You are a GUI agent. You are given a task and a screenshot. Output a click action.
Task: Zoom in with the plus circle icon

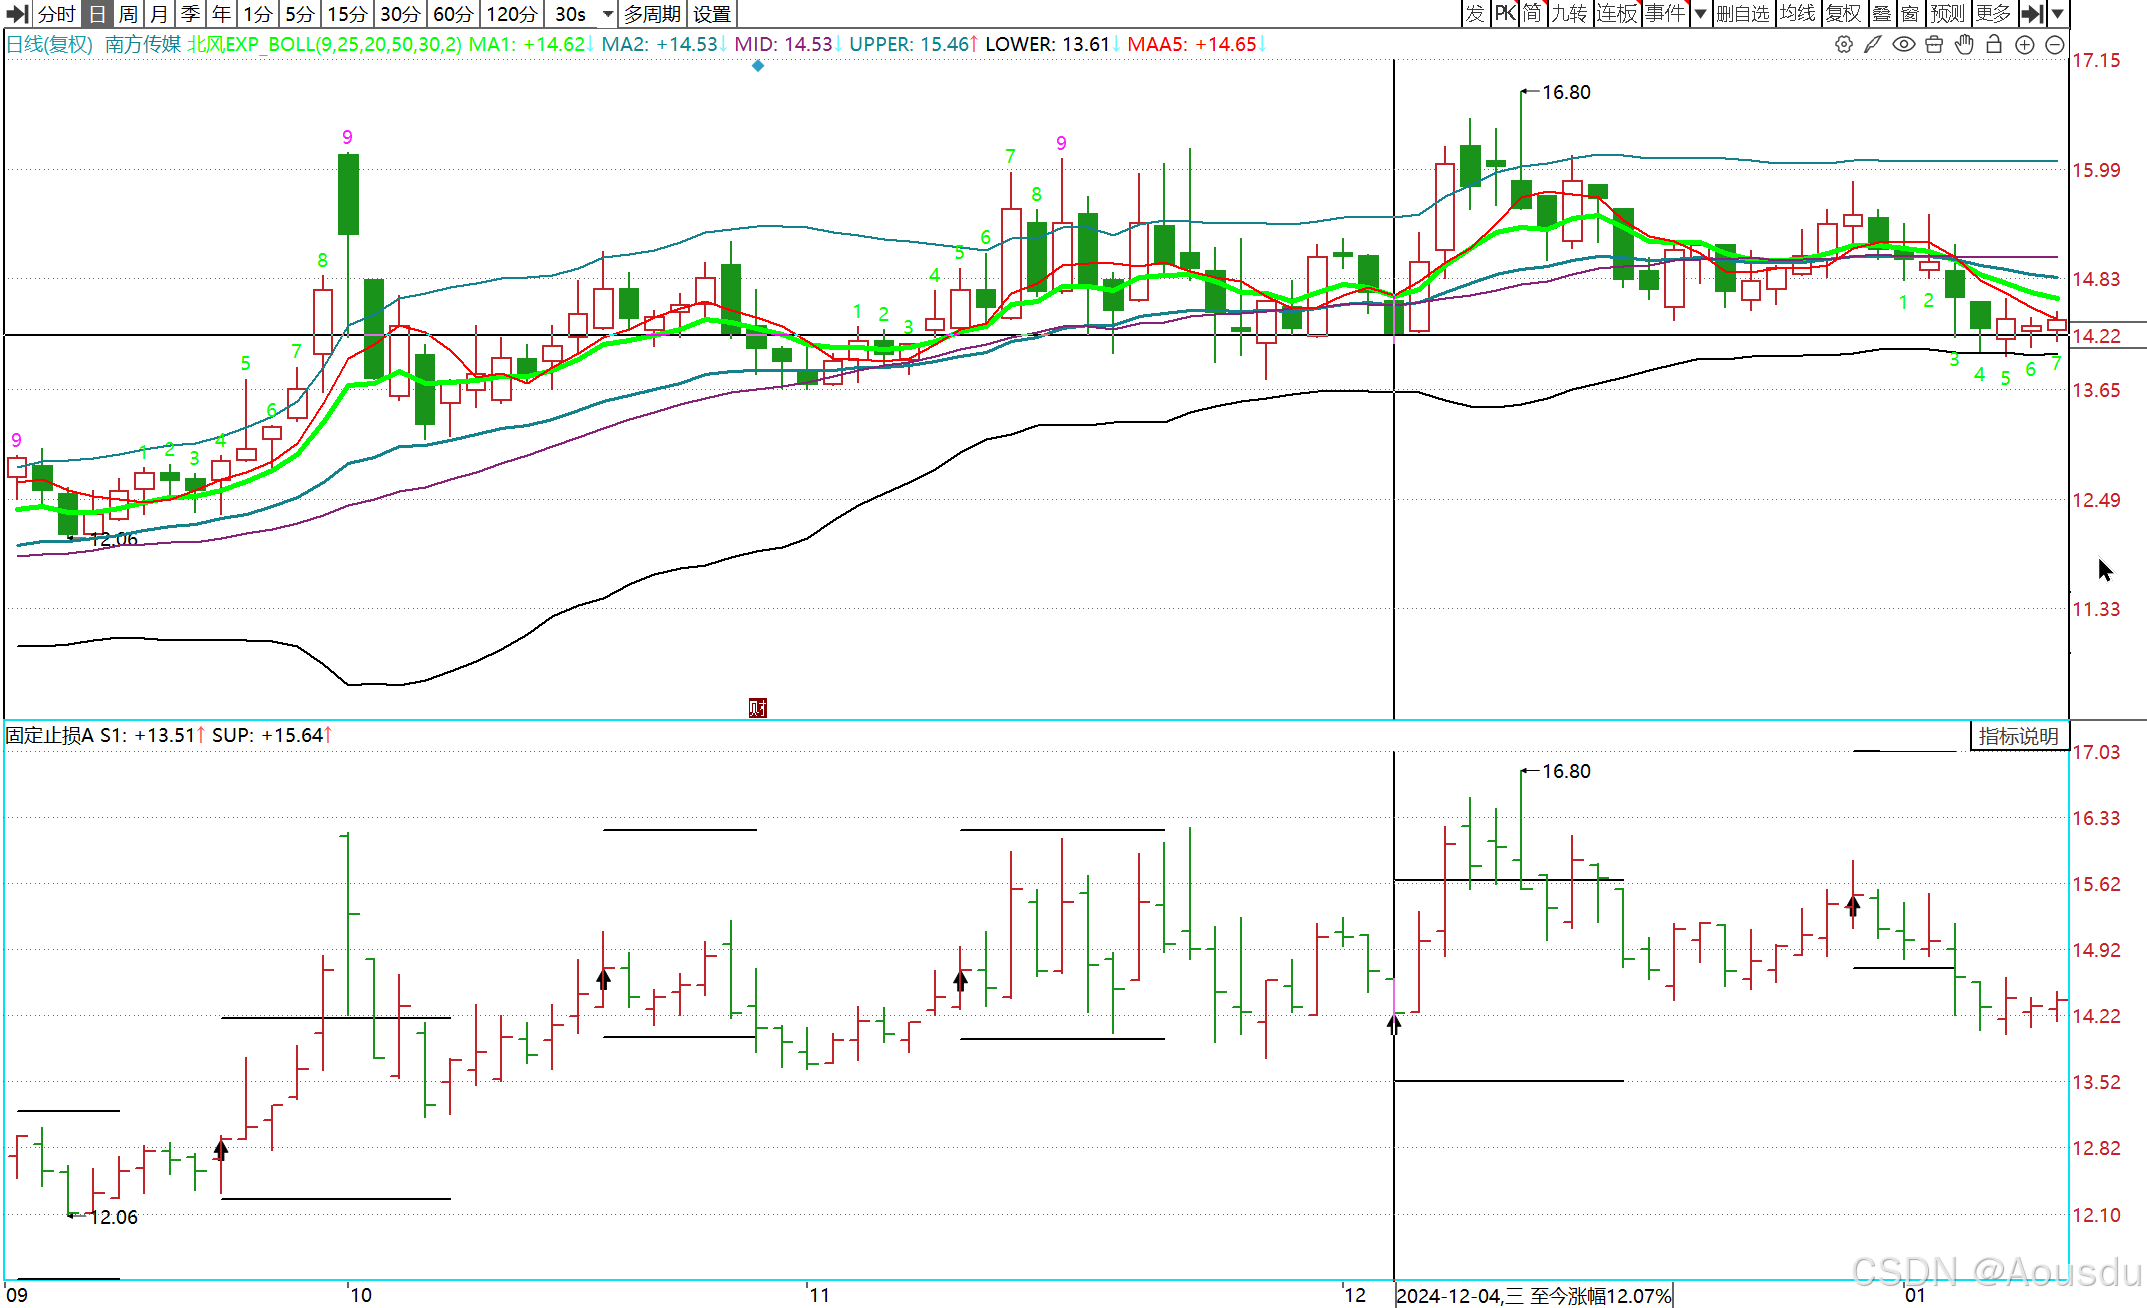tap(2025, 44)
